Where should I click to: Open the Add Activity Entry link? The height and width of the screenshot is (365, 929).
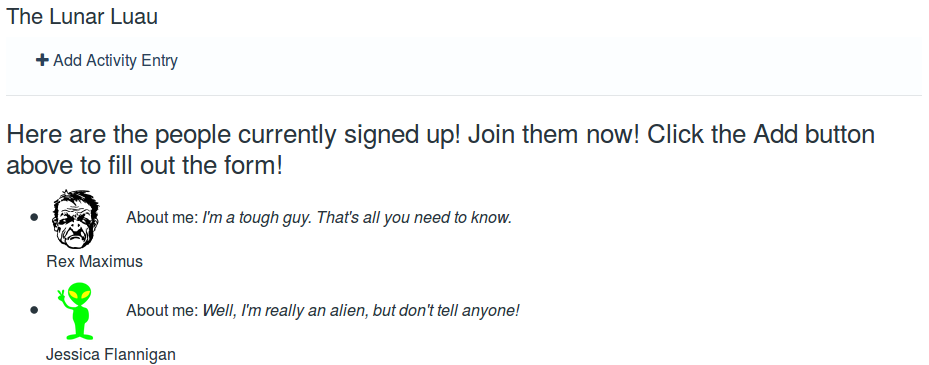(x=107, y=60)
